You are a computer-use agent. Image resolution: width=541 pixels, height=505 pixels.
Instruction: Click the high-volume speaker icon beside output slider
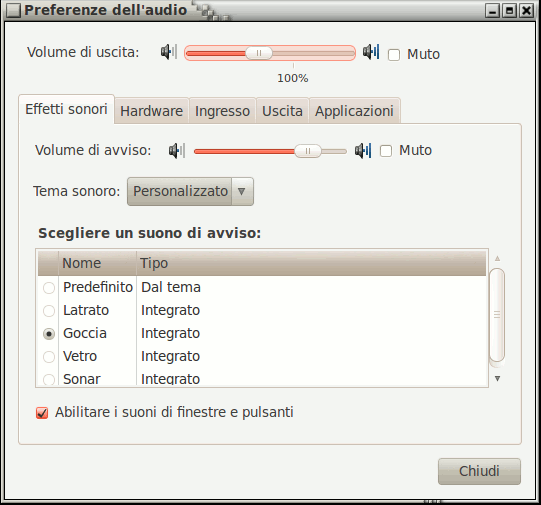(x=371, y=52)
